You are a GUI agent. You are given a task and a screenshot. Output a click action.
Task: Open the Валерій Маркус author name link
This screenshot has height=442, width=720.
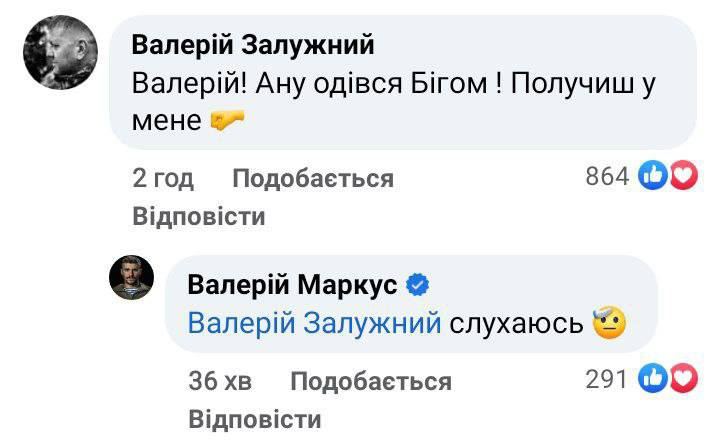[293, 286]
